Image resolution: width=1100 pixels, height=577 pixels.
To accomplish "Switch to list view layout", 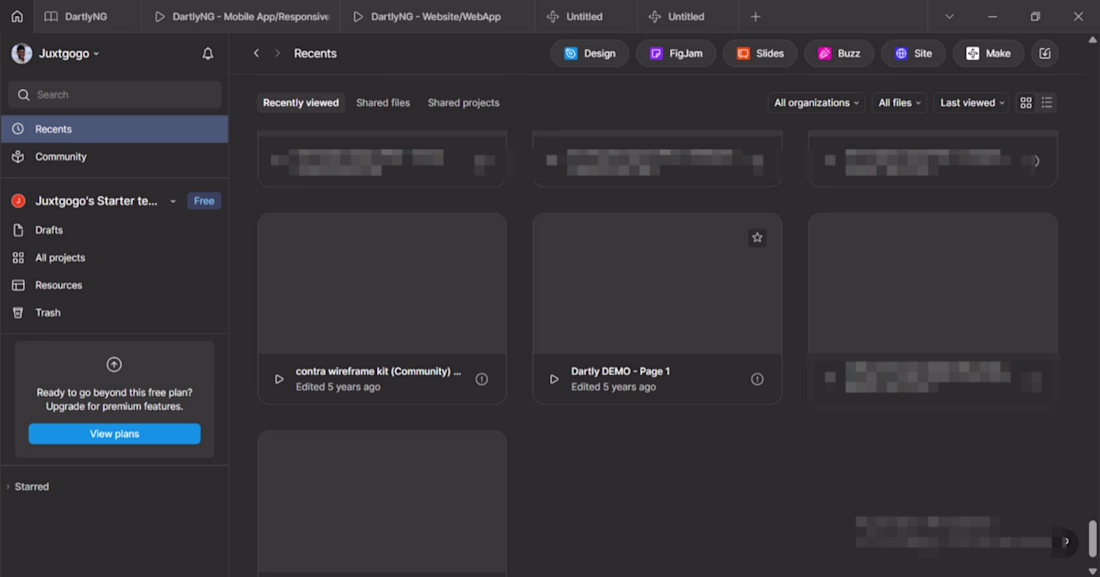I will pos(1046,103).
